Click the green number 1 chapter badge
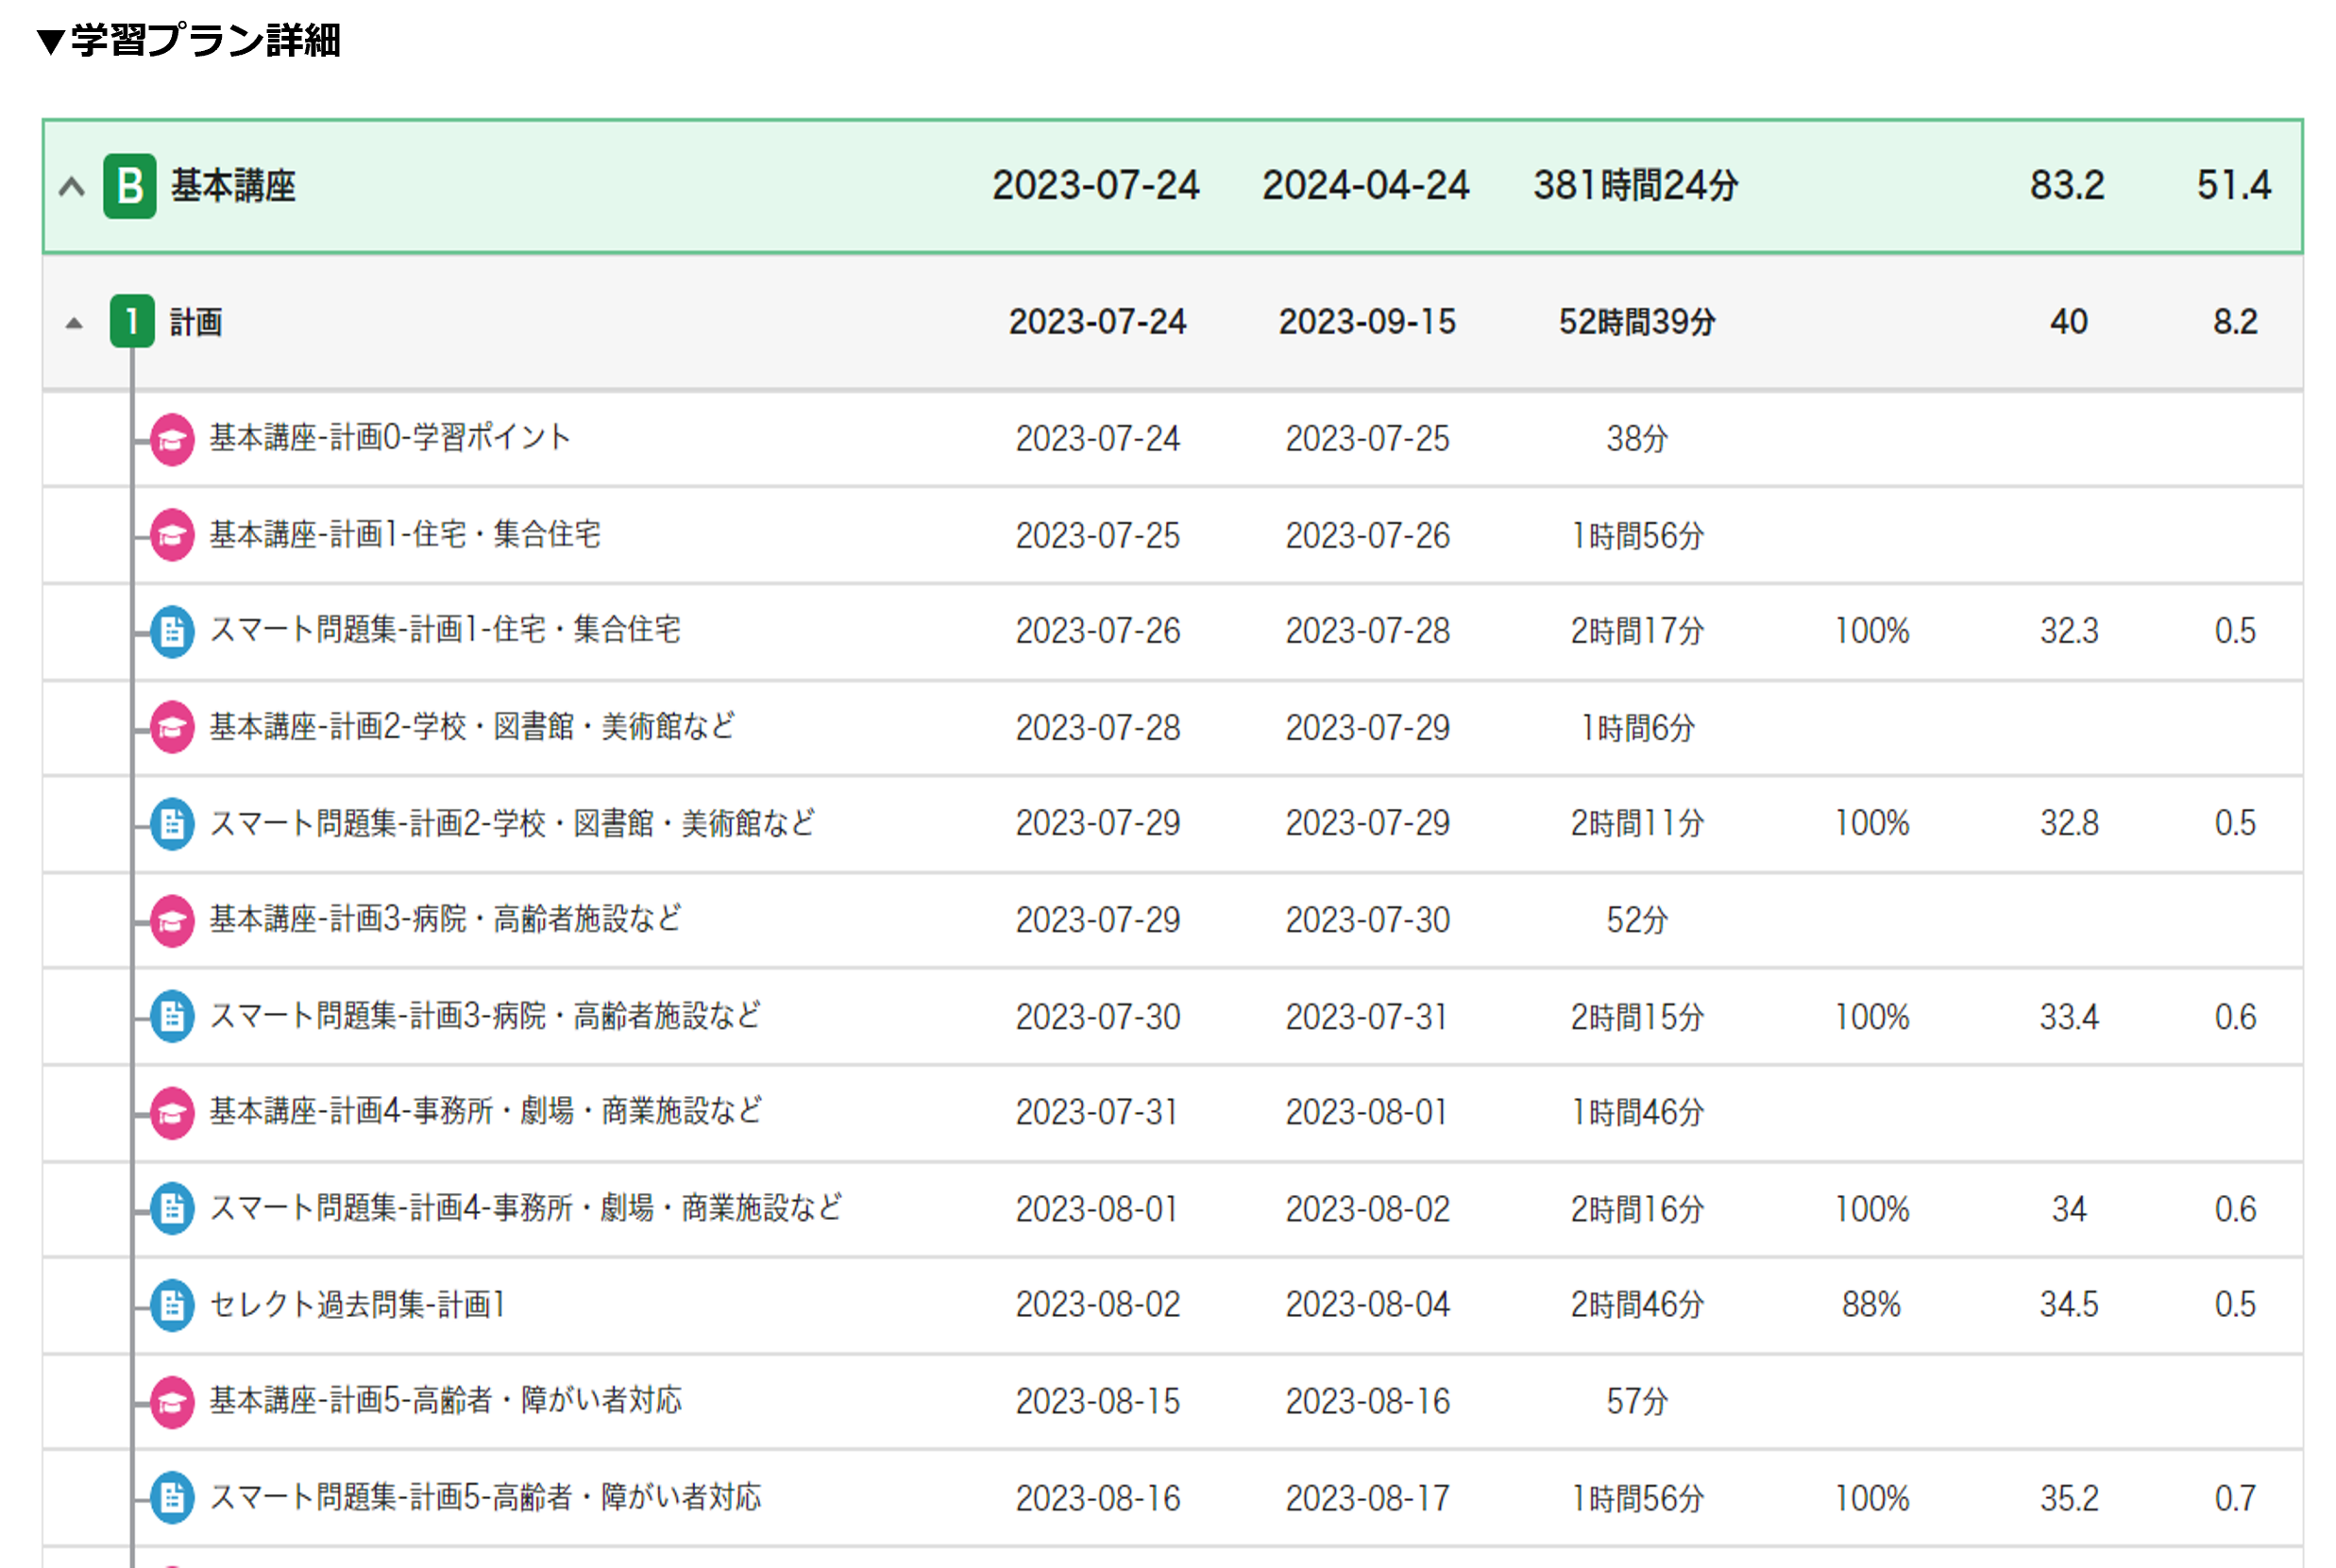 click(132, 321)
